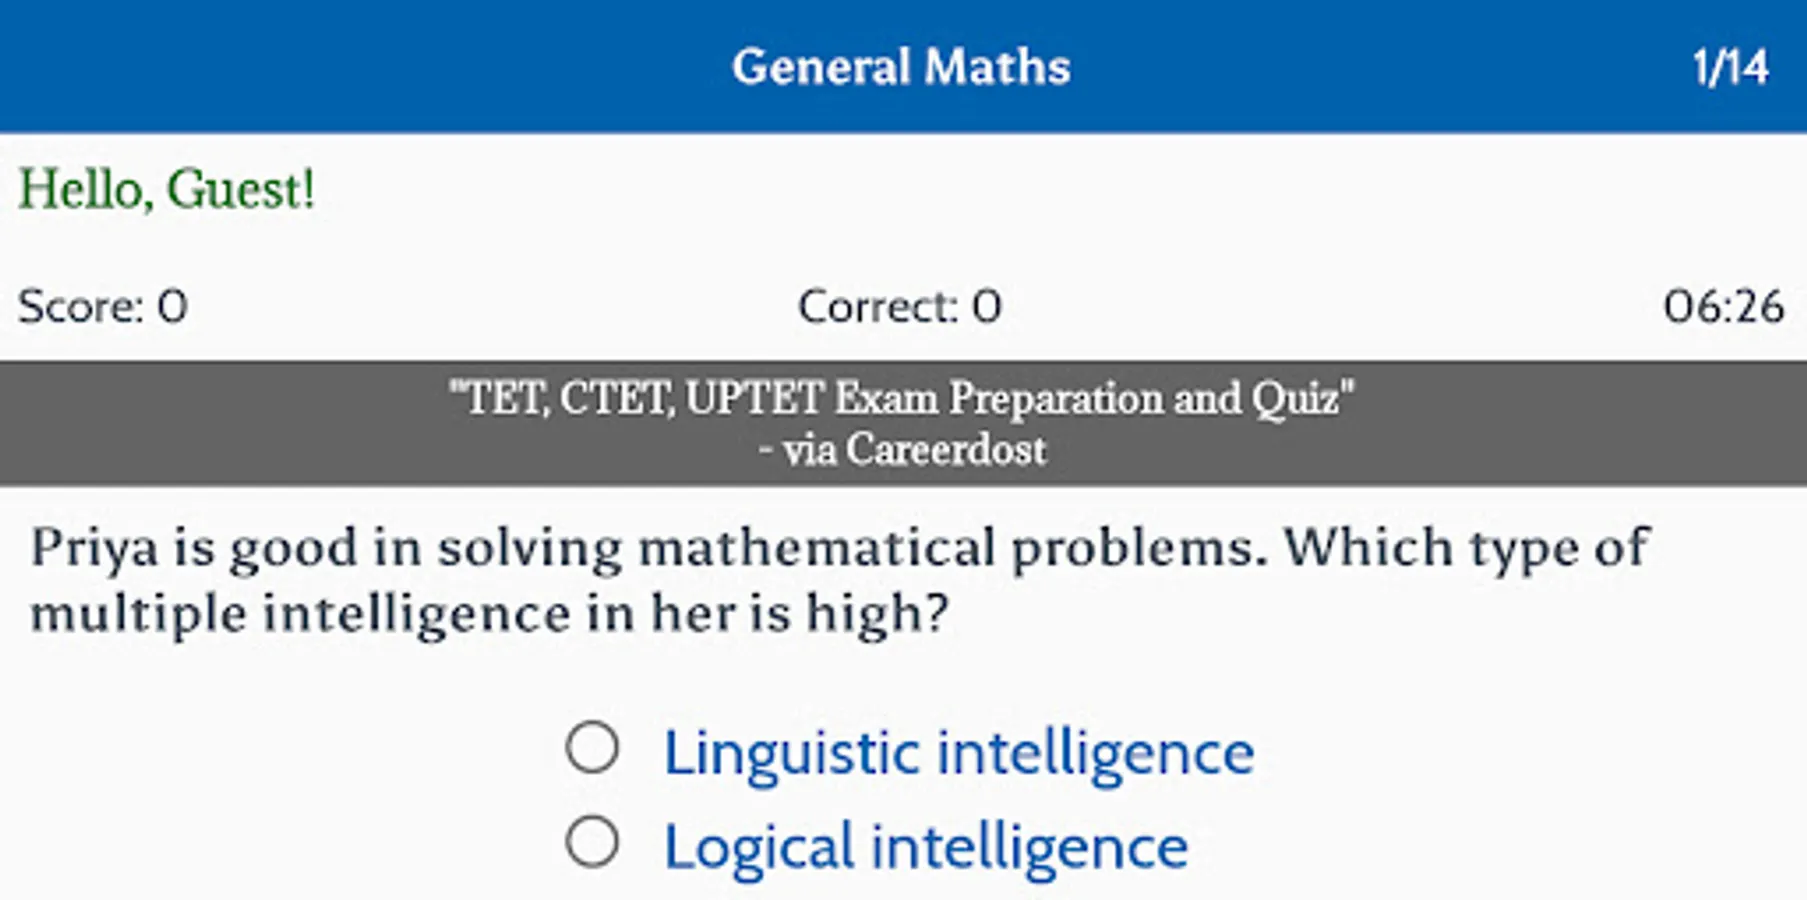Click the "General Maths" quiz title
This screenshot has height=900, width=1807.
click(x=901, y=67)
